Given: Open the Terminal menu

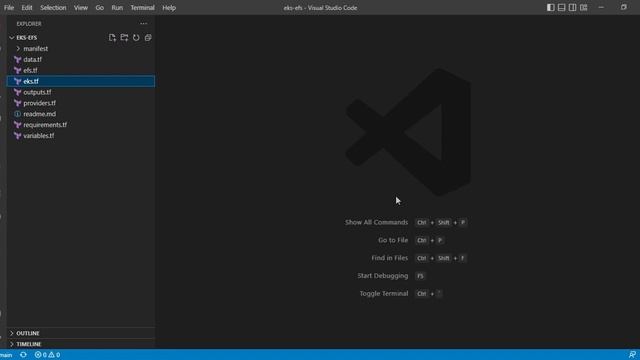Looking at the screenshot, I should [x=142, y=8].
